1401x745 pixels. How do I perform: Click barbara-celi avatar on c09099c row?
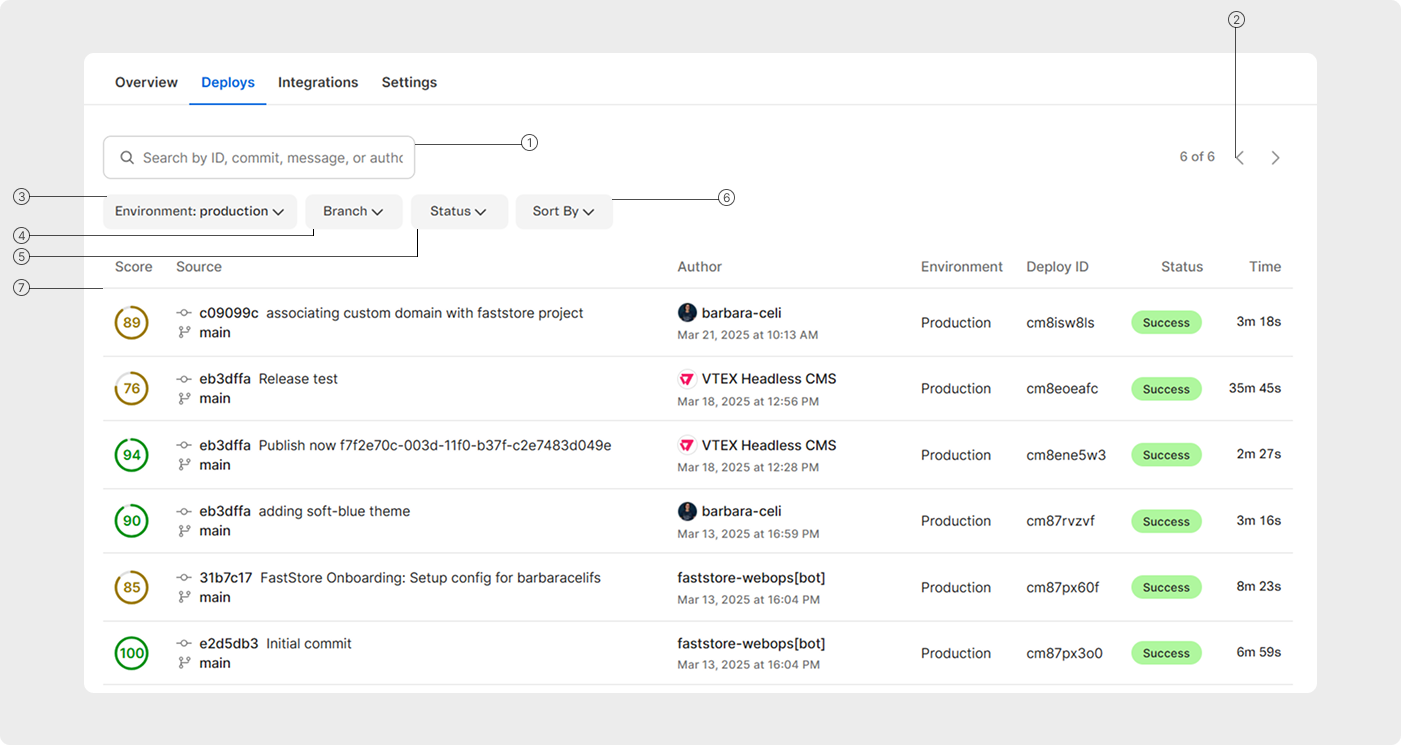pyautogui.click(x=687, y=313)
